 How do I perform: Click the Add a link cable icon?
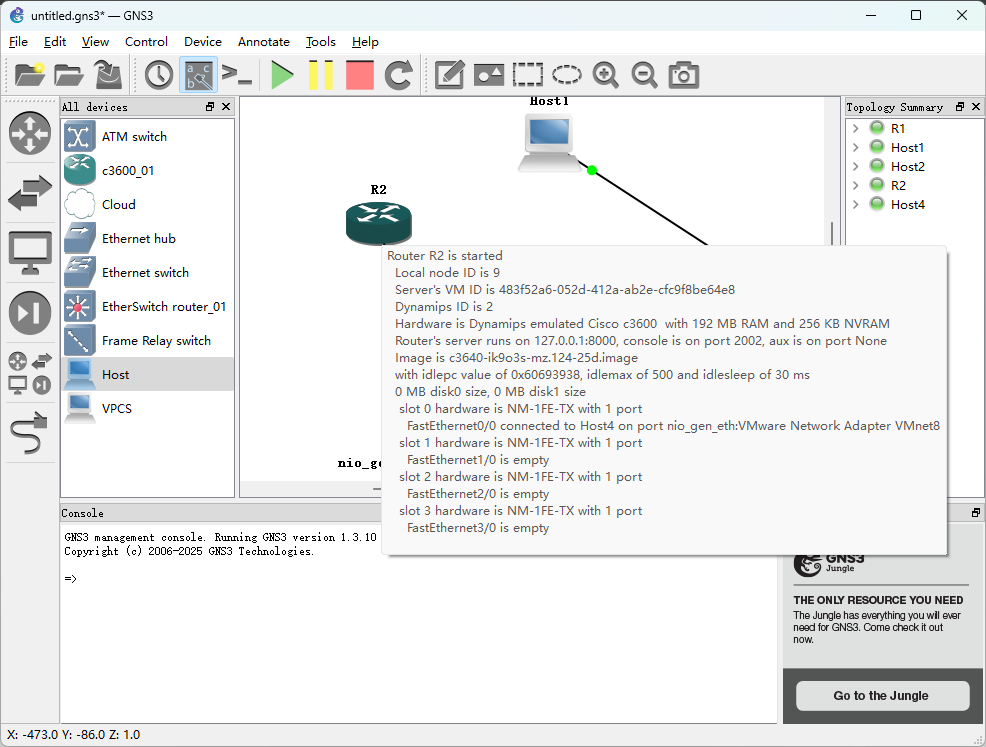click(30, 433)
